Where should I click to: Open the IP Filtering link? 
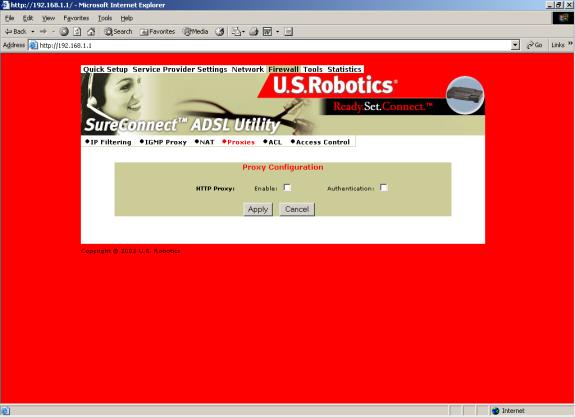point(108,142)
